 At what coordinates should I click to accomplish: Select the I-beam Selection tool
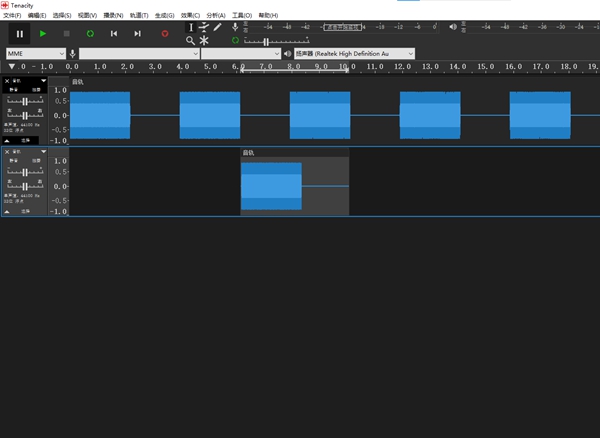[191, 27]
